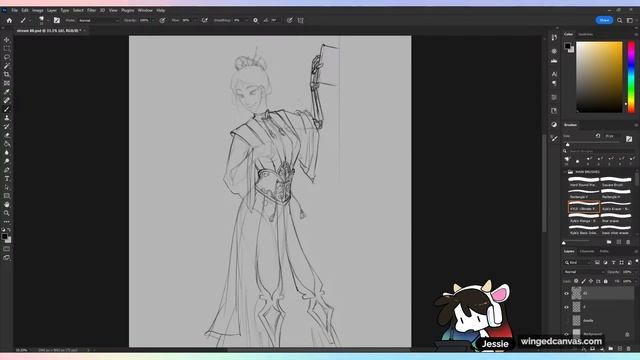
Task: Select the Hard Round brush preset
Action: click(584, 182)
